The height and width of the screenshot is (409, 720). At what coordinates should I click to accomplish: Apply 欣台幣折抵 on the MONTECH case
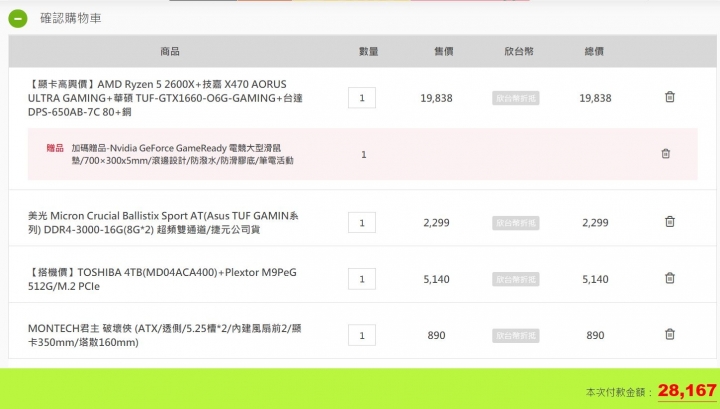516,336
